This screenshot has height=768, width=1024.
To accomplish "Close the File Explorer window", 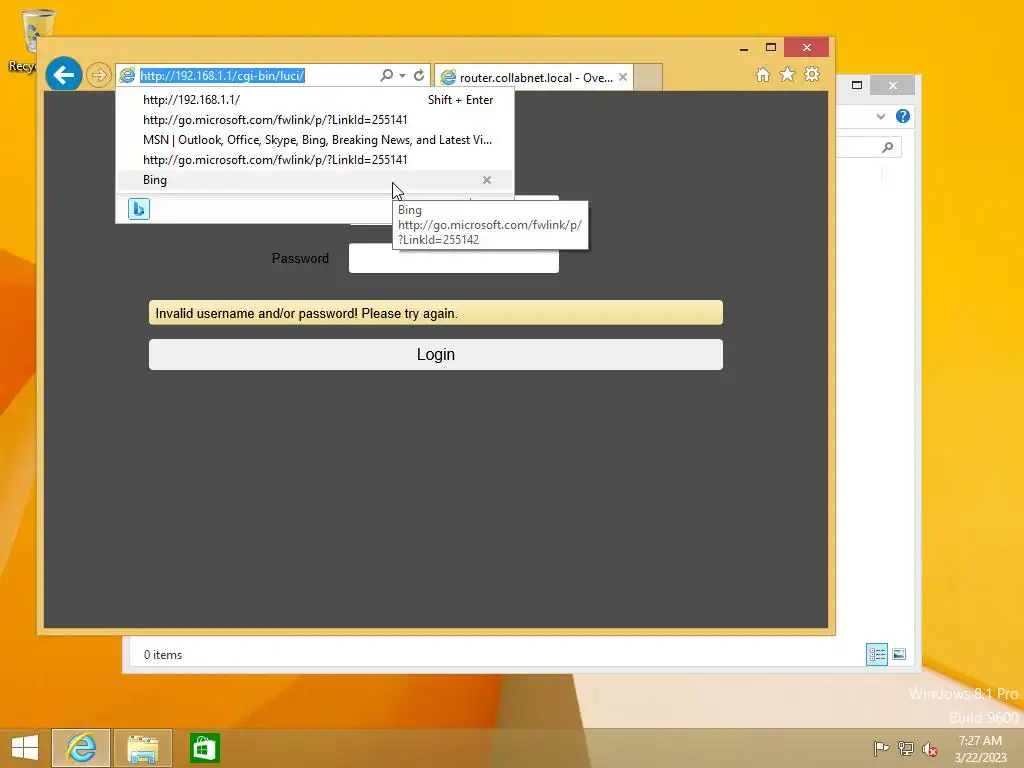I will (x=893, y=86).
